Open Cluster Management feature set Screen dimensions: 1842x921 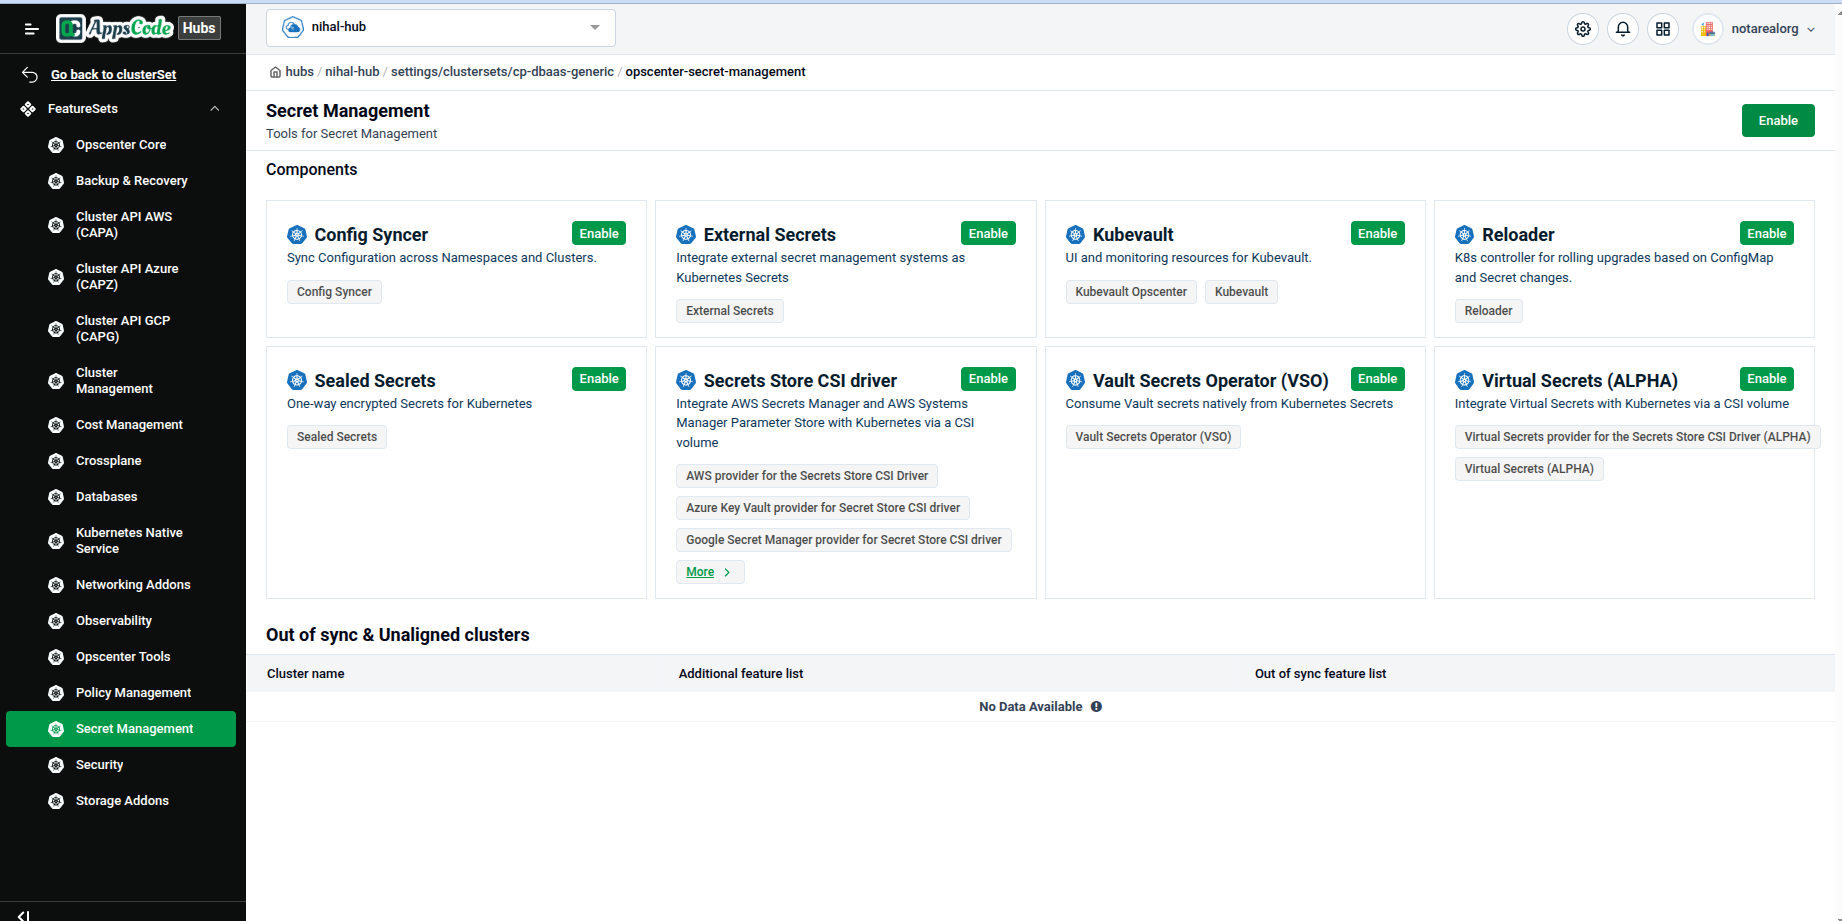(x=121, y=381)
